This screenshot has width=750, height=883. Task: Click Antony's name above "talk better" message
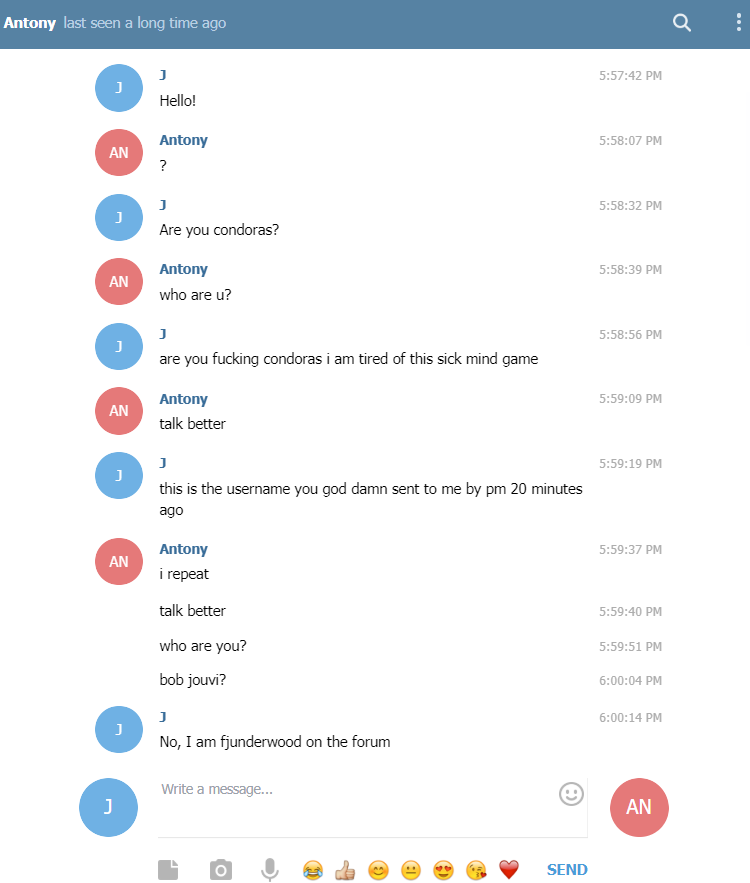click(x=184, y=399)
